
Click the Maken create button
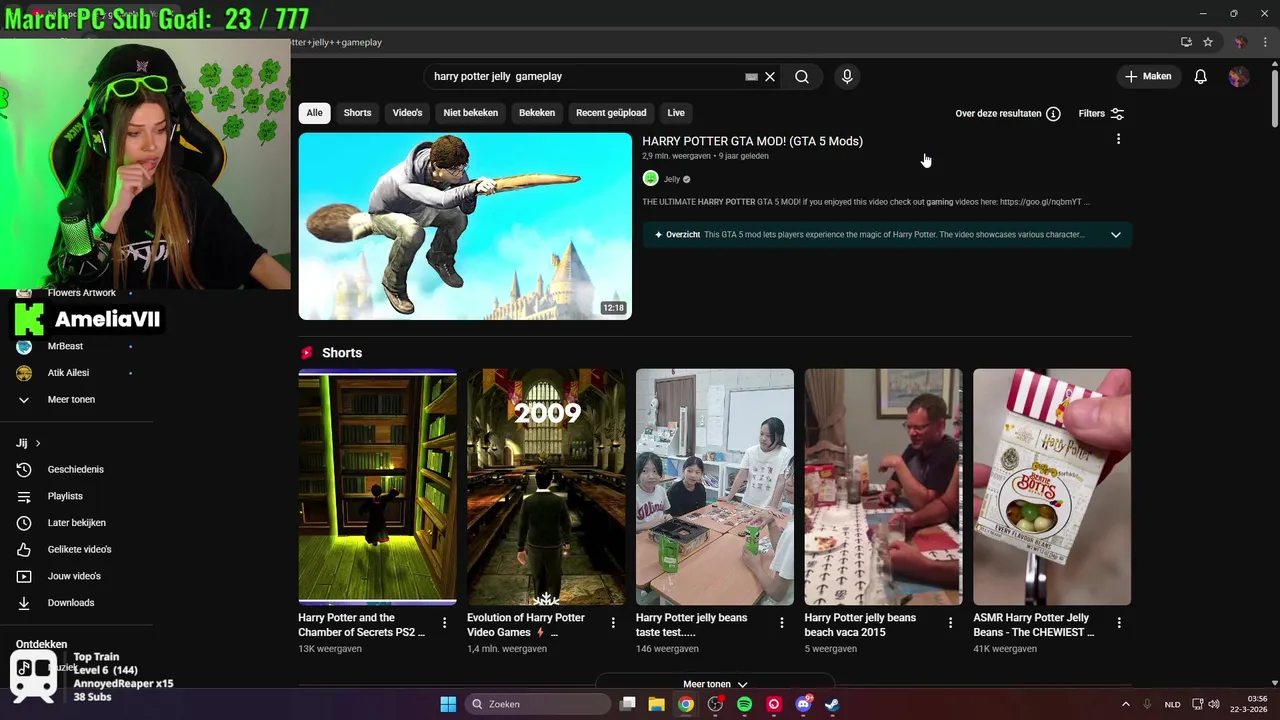click(x=1148, y=77)
